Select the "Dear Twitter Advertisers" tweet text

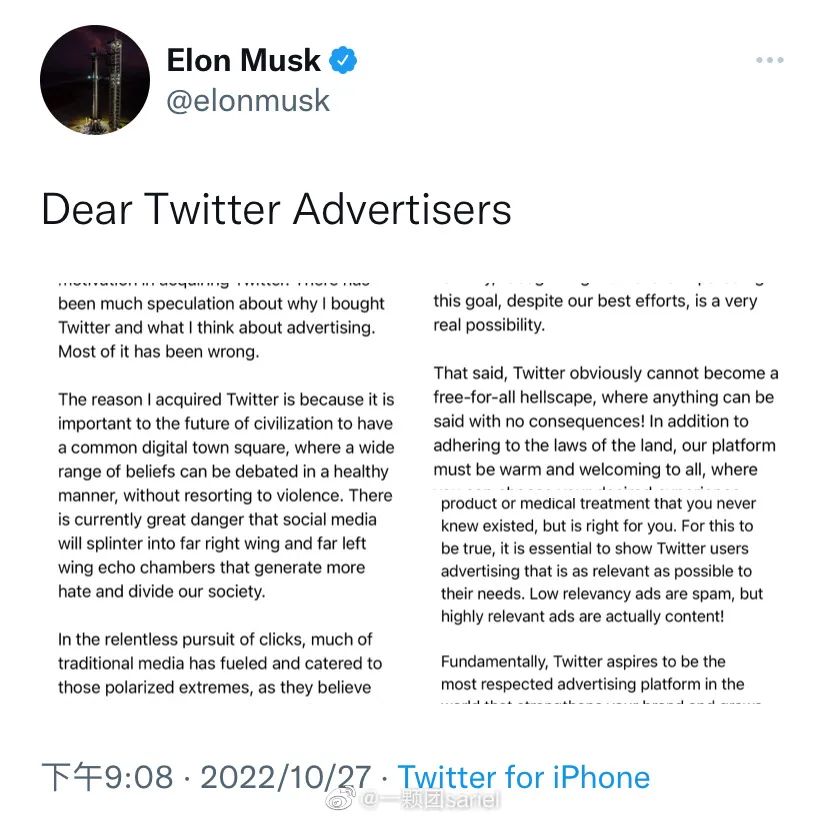click(276, 209)
